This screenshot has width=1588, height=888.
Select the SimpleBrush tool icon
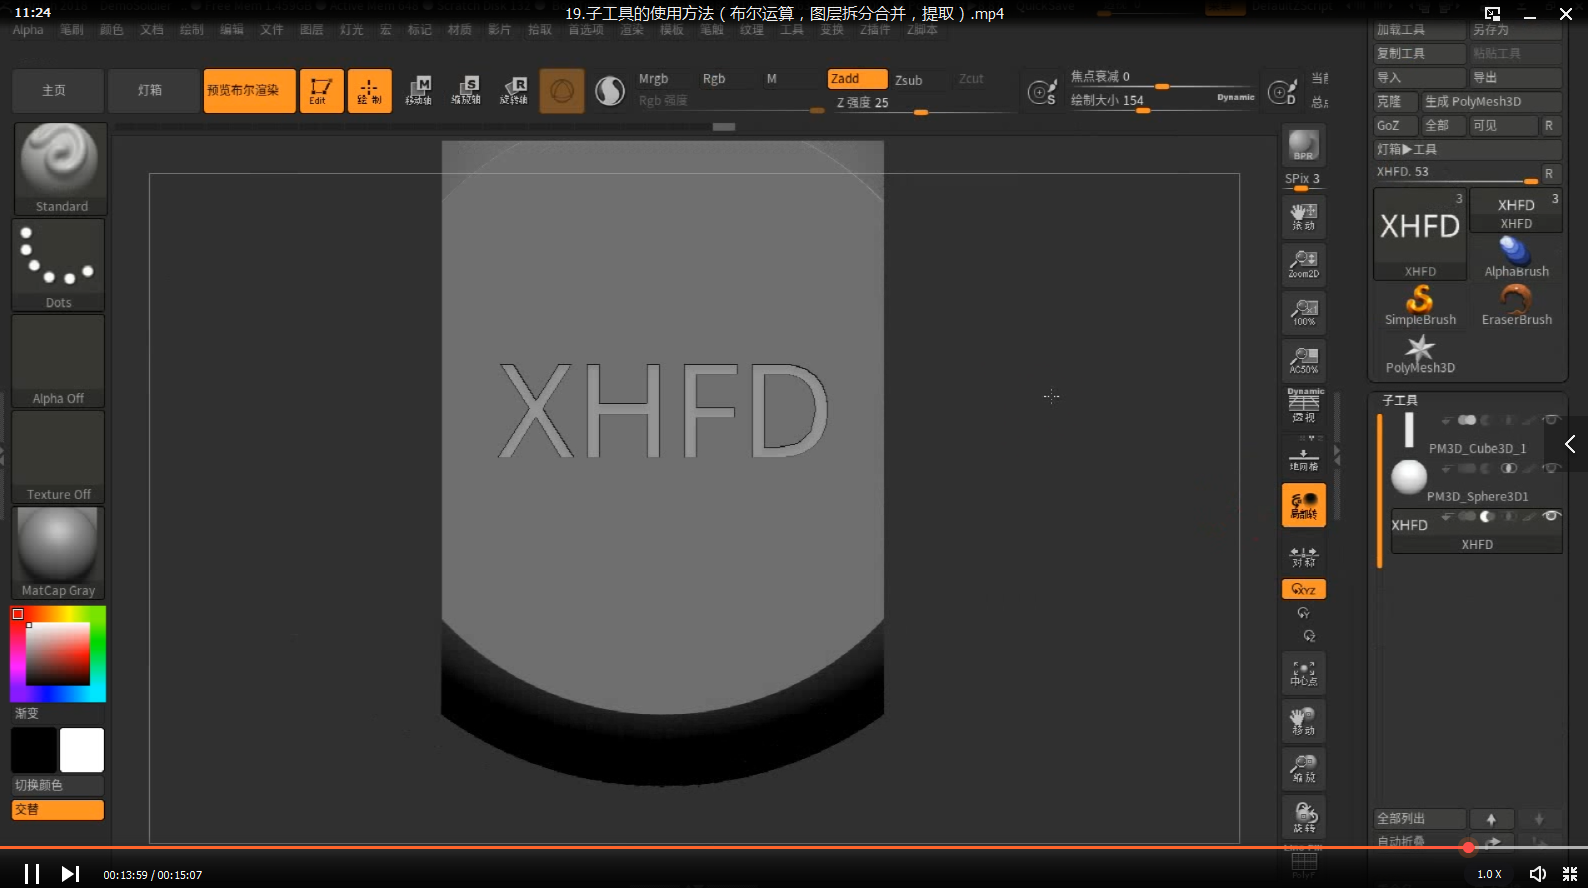coord(1420,305)
